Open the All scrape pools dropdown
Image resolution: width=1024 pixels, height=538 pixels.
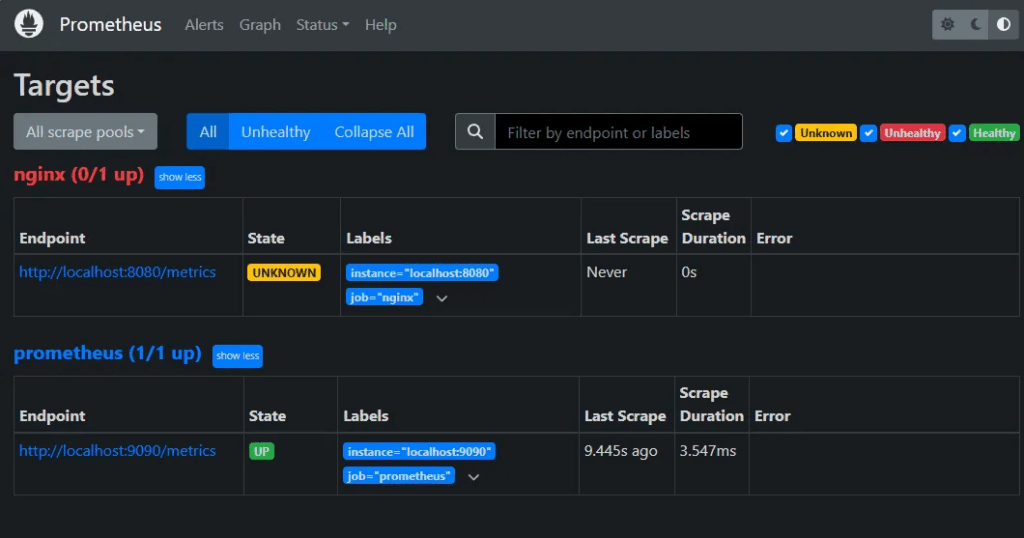coord(86,131)
